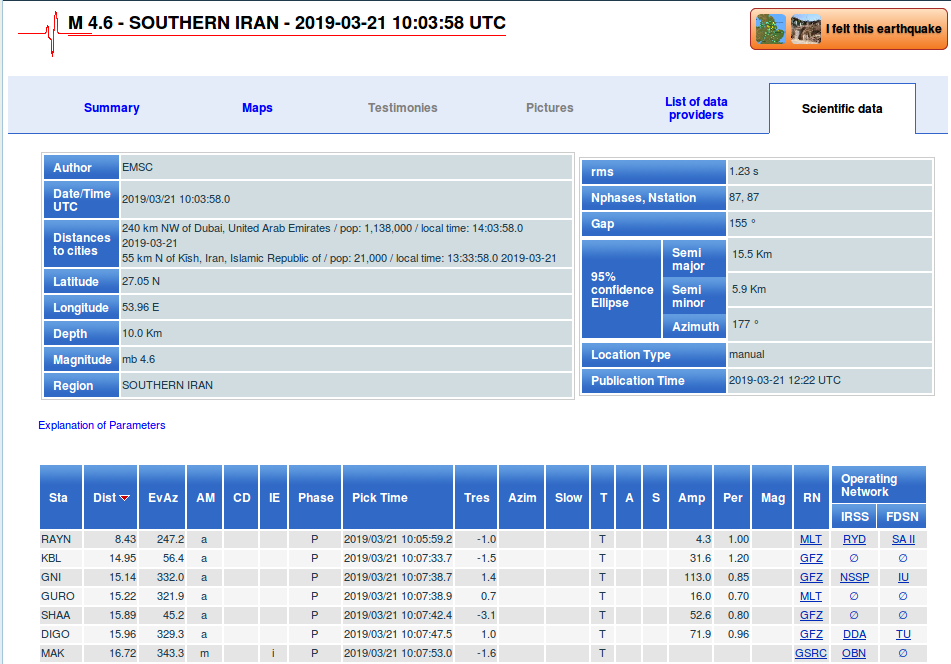This screenshot has height=664, width=951.
Task: Sort table by the Dist column header
Action: 104,498
